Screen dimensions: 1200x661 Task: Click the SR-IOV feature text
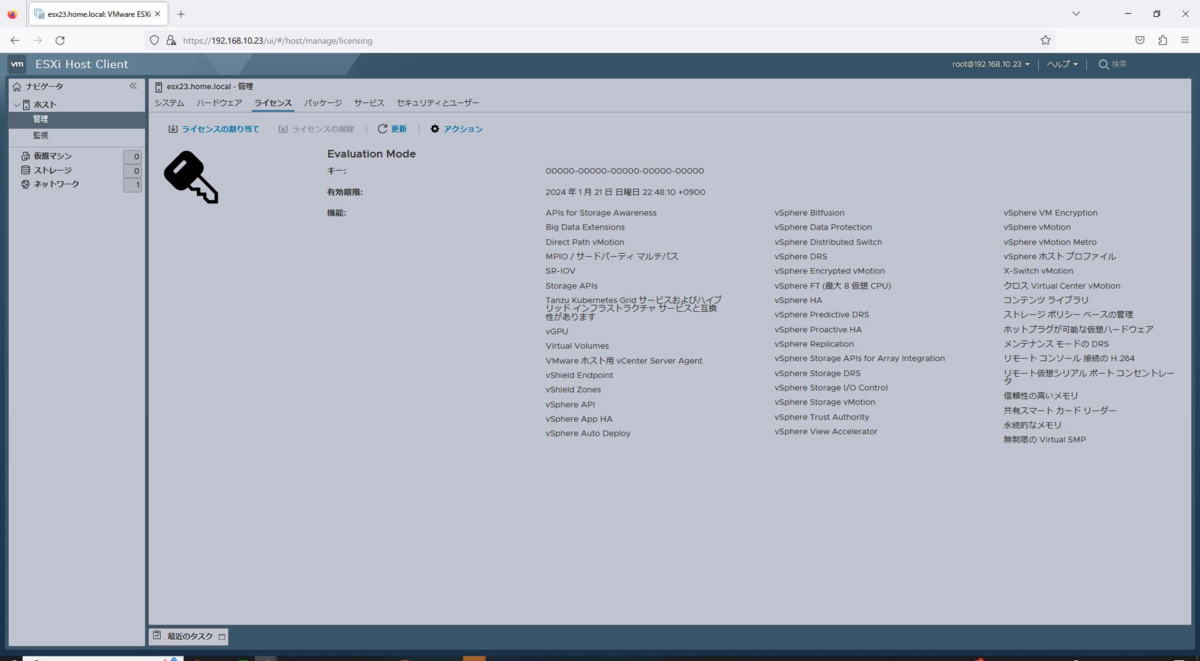tap(560, 271)
